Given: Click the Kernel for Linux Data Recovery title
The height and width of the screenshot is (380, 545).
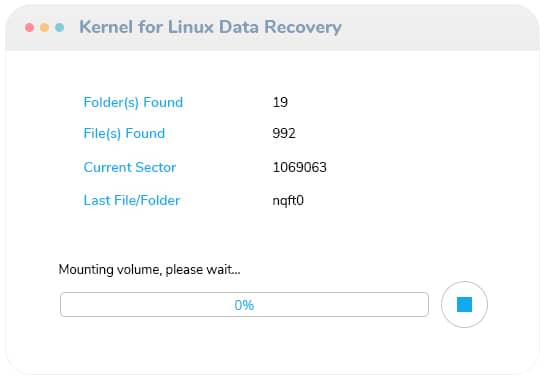Looking at the screenshot, I should [210, 27].
